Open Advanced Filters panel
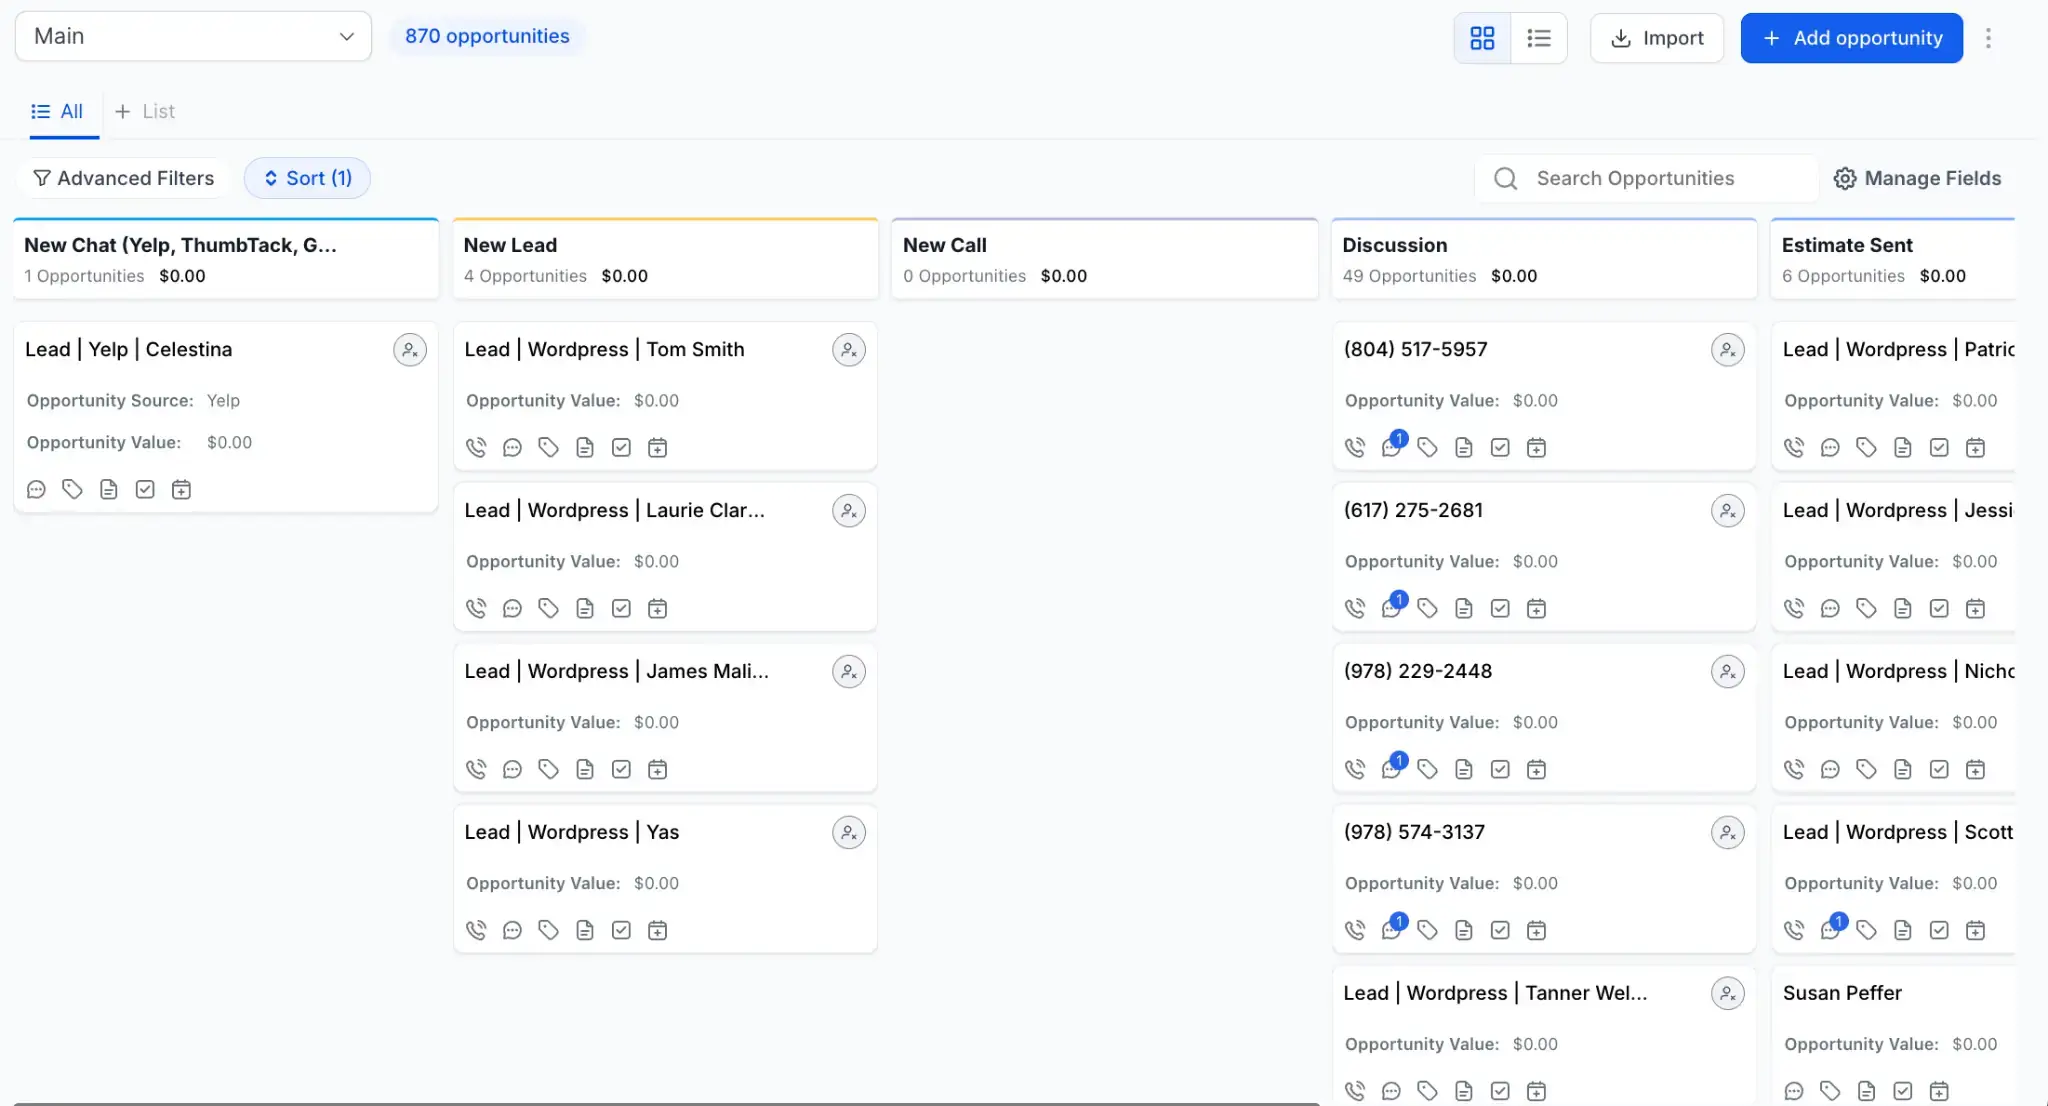 coord(123,178)
